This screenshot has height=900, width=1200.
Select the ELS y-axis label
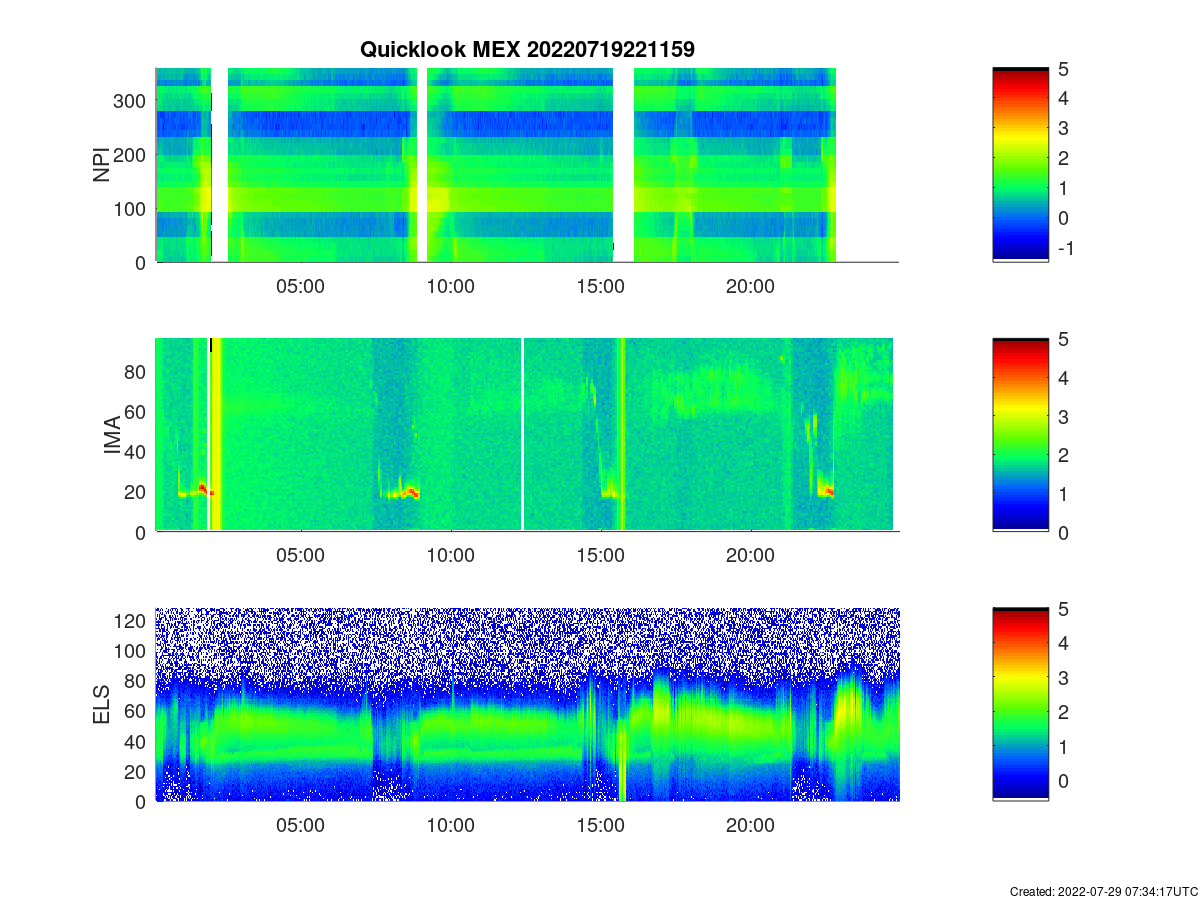pyautogui.click(x=101, y=705)
